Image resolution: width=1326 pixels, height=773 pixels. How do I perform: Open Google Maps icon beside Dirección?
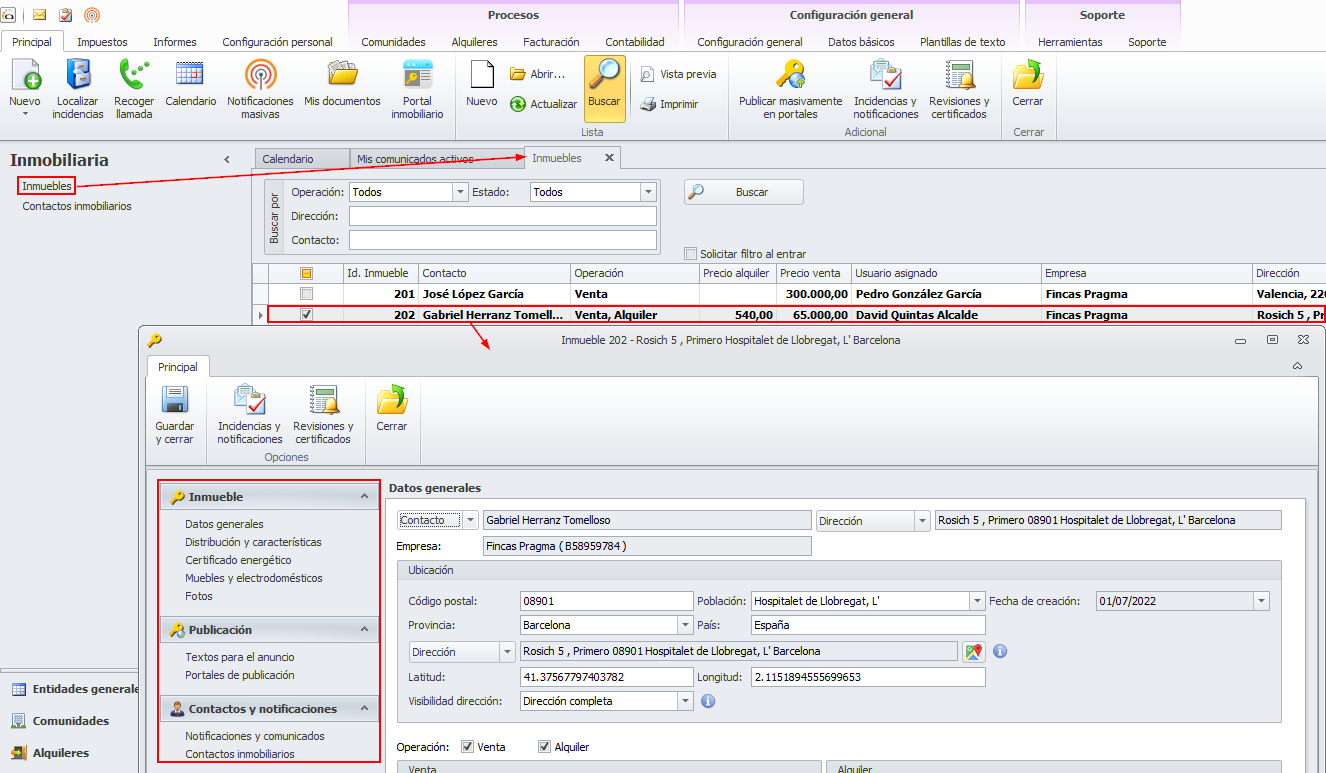(973, 652)
